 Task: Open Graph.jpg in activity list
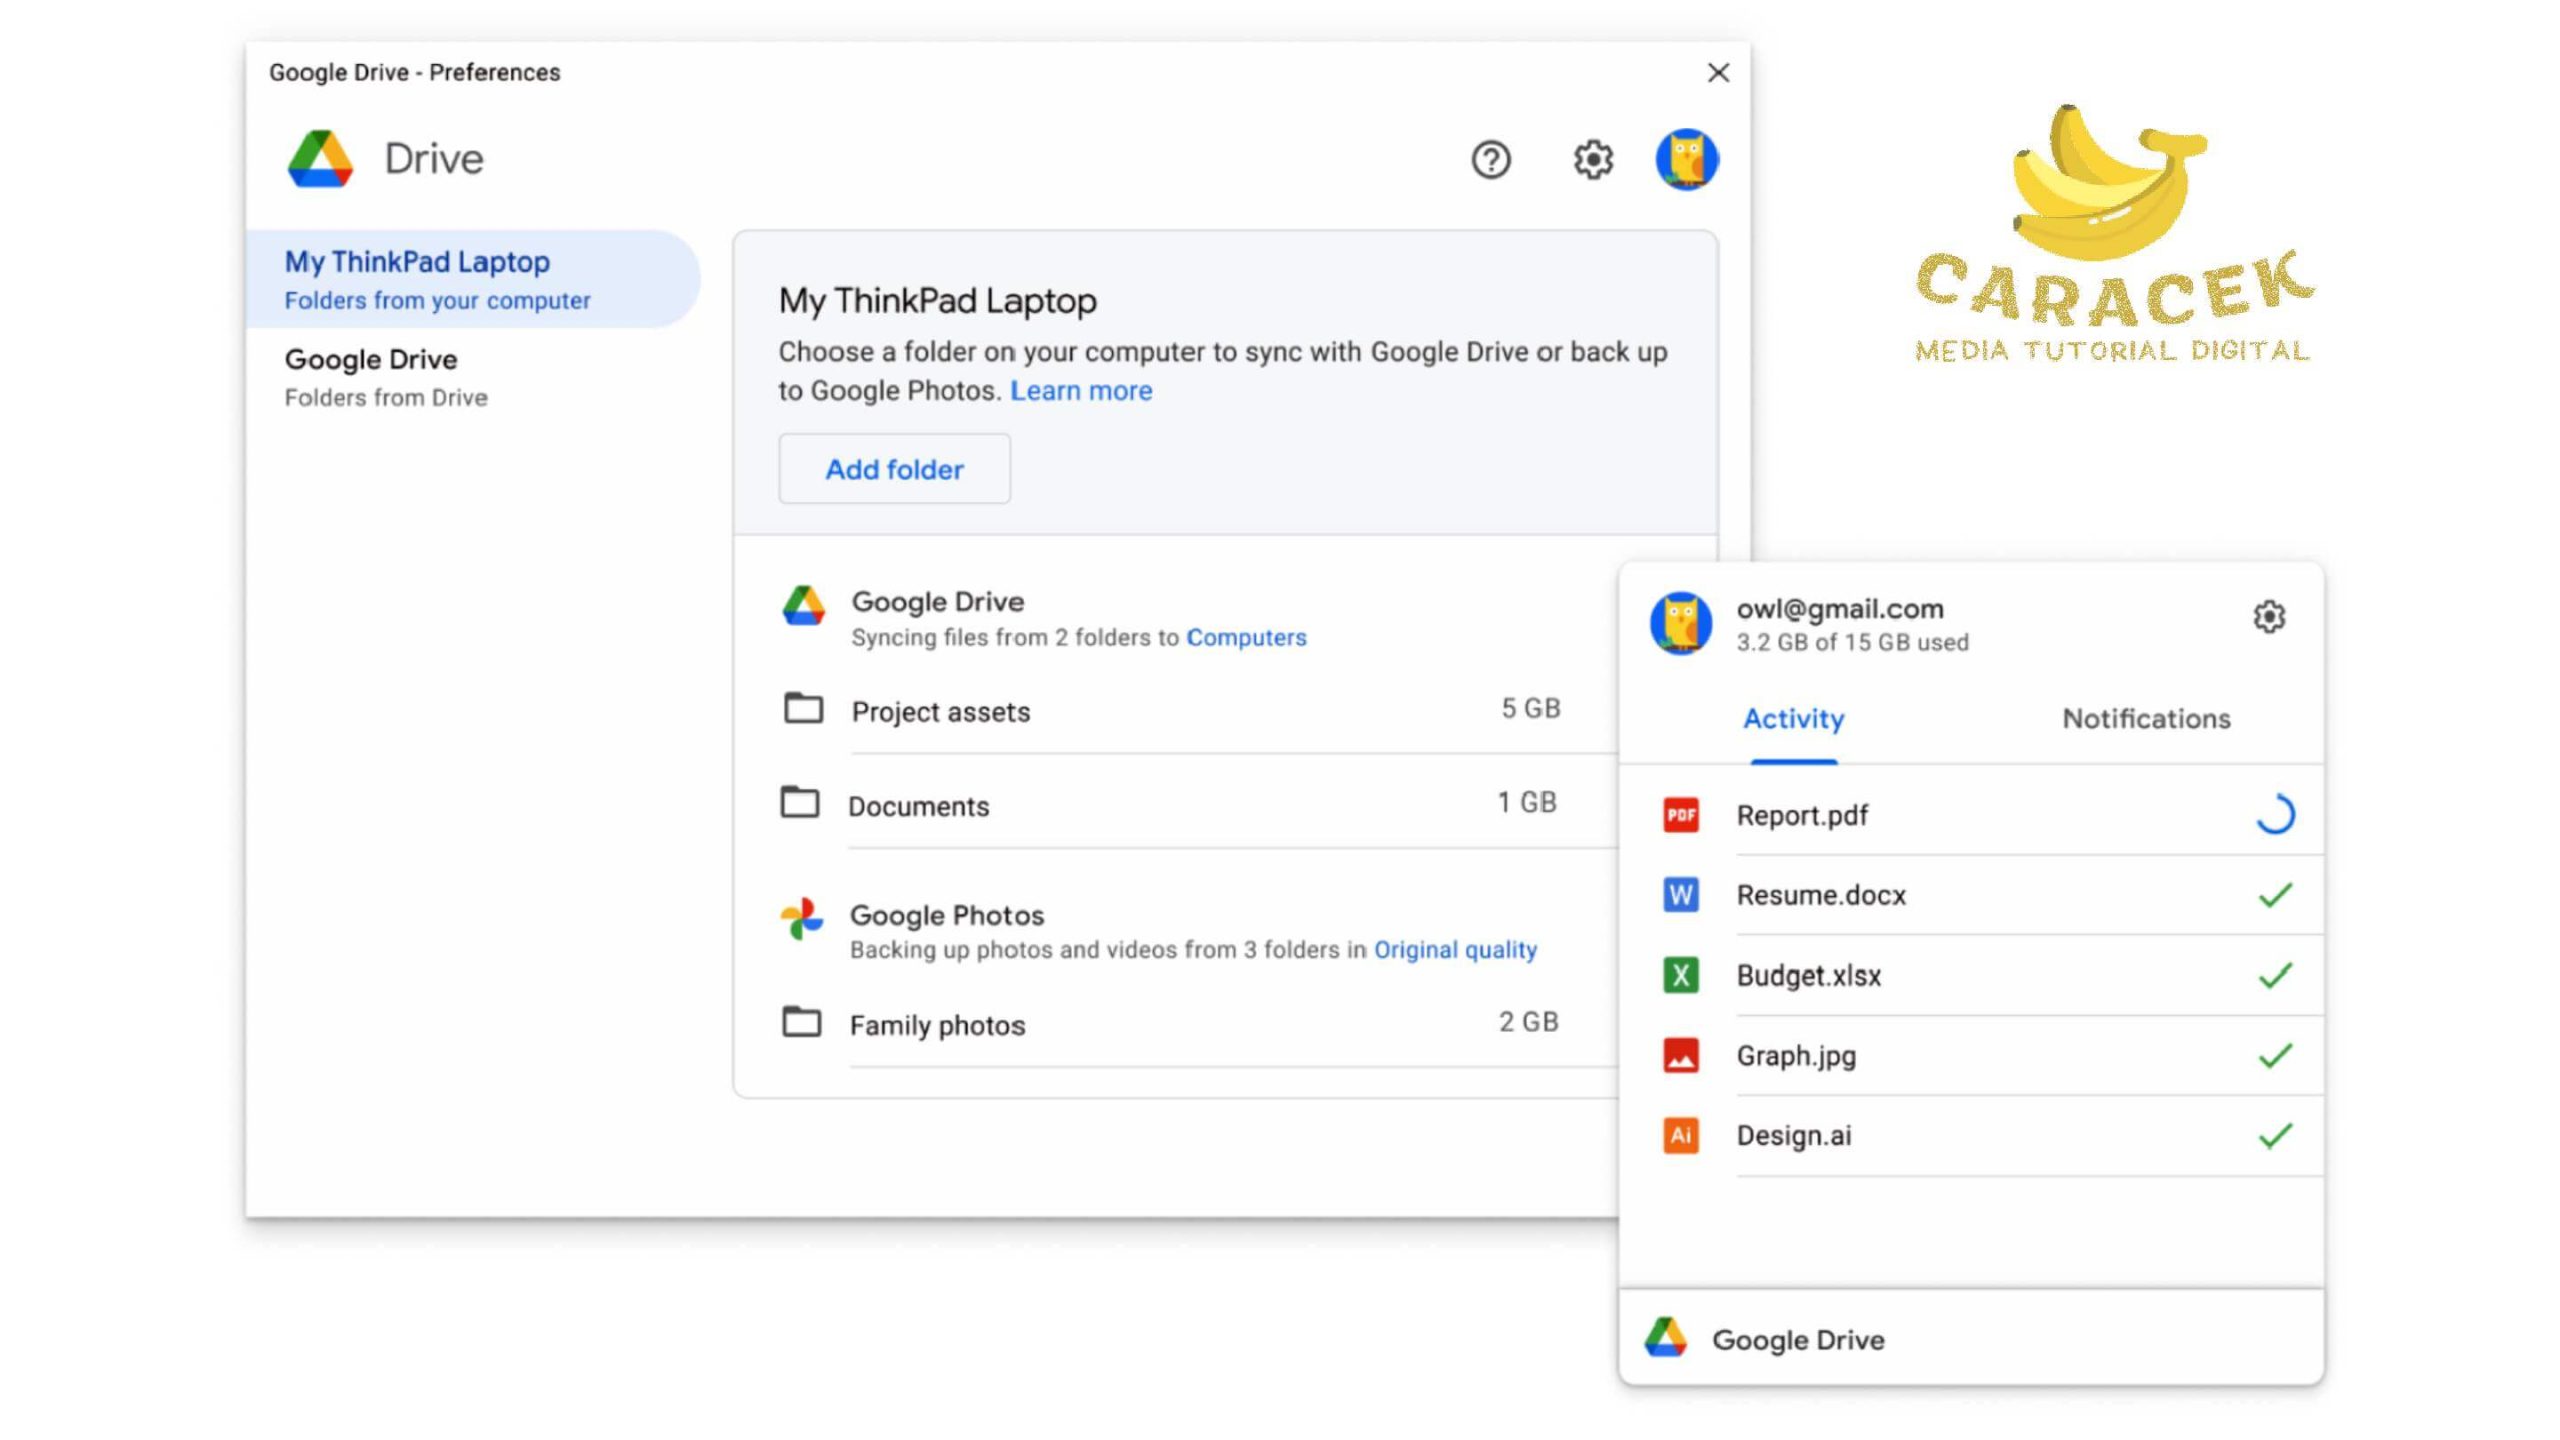[1796, 1056]
